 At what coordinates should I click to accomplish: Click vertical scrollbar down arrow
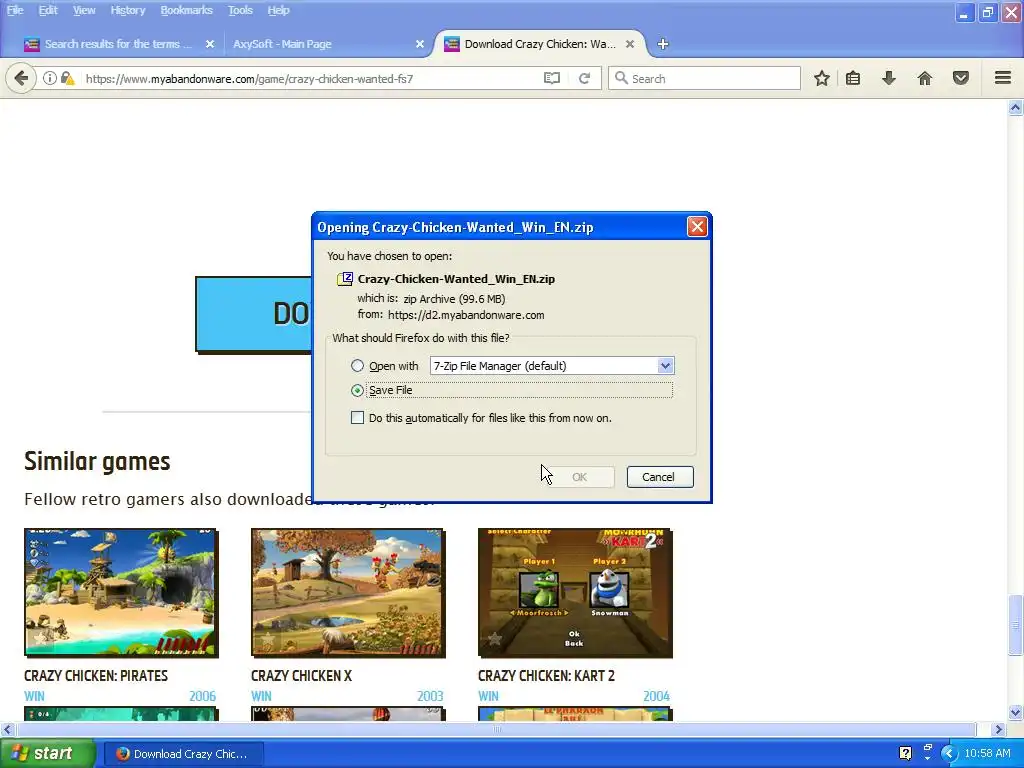(x=1016, y=712)
